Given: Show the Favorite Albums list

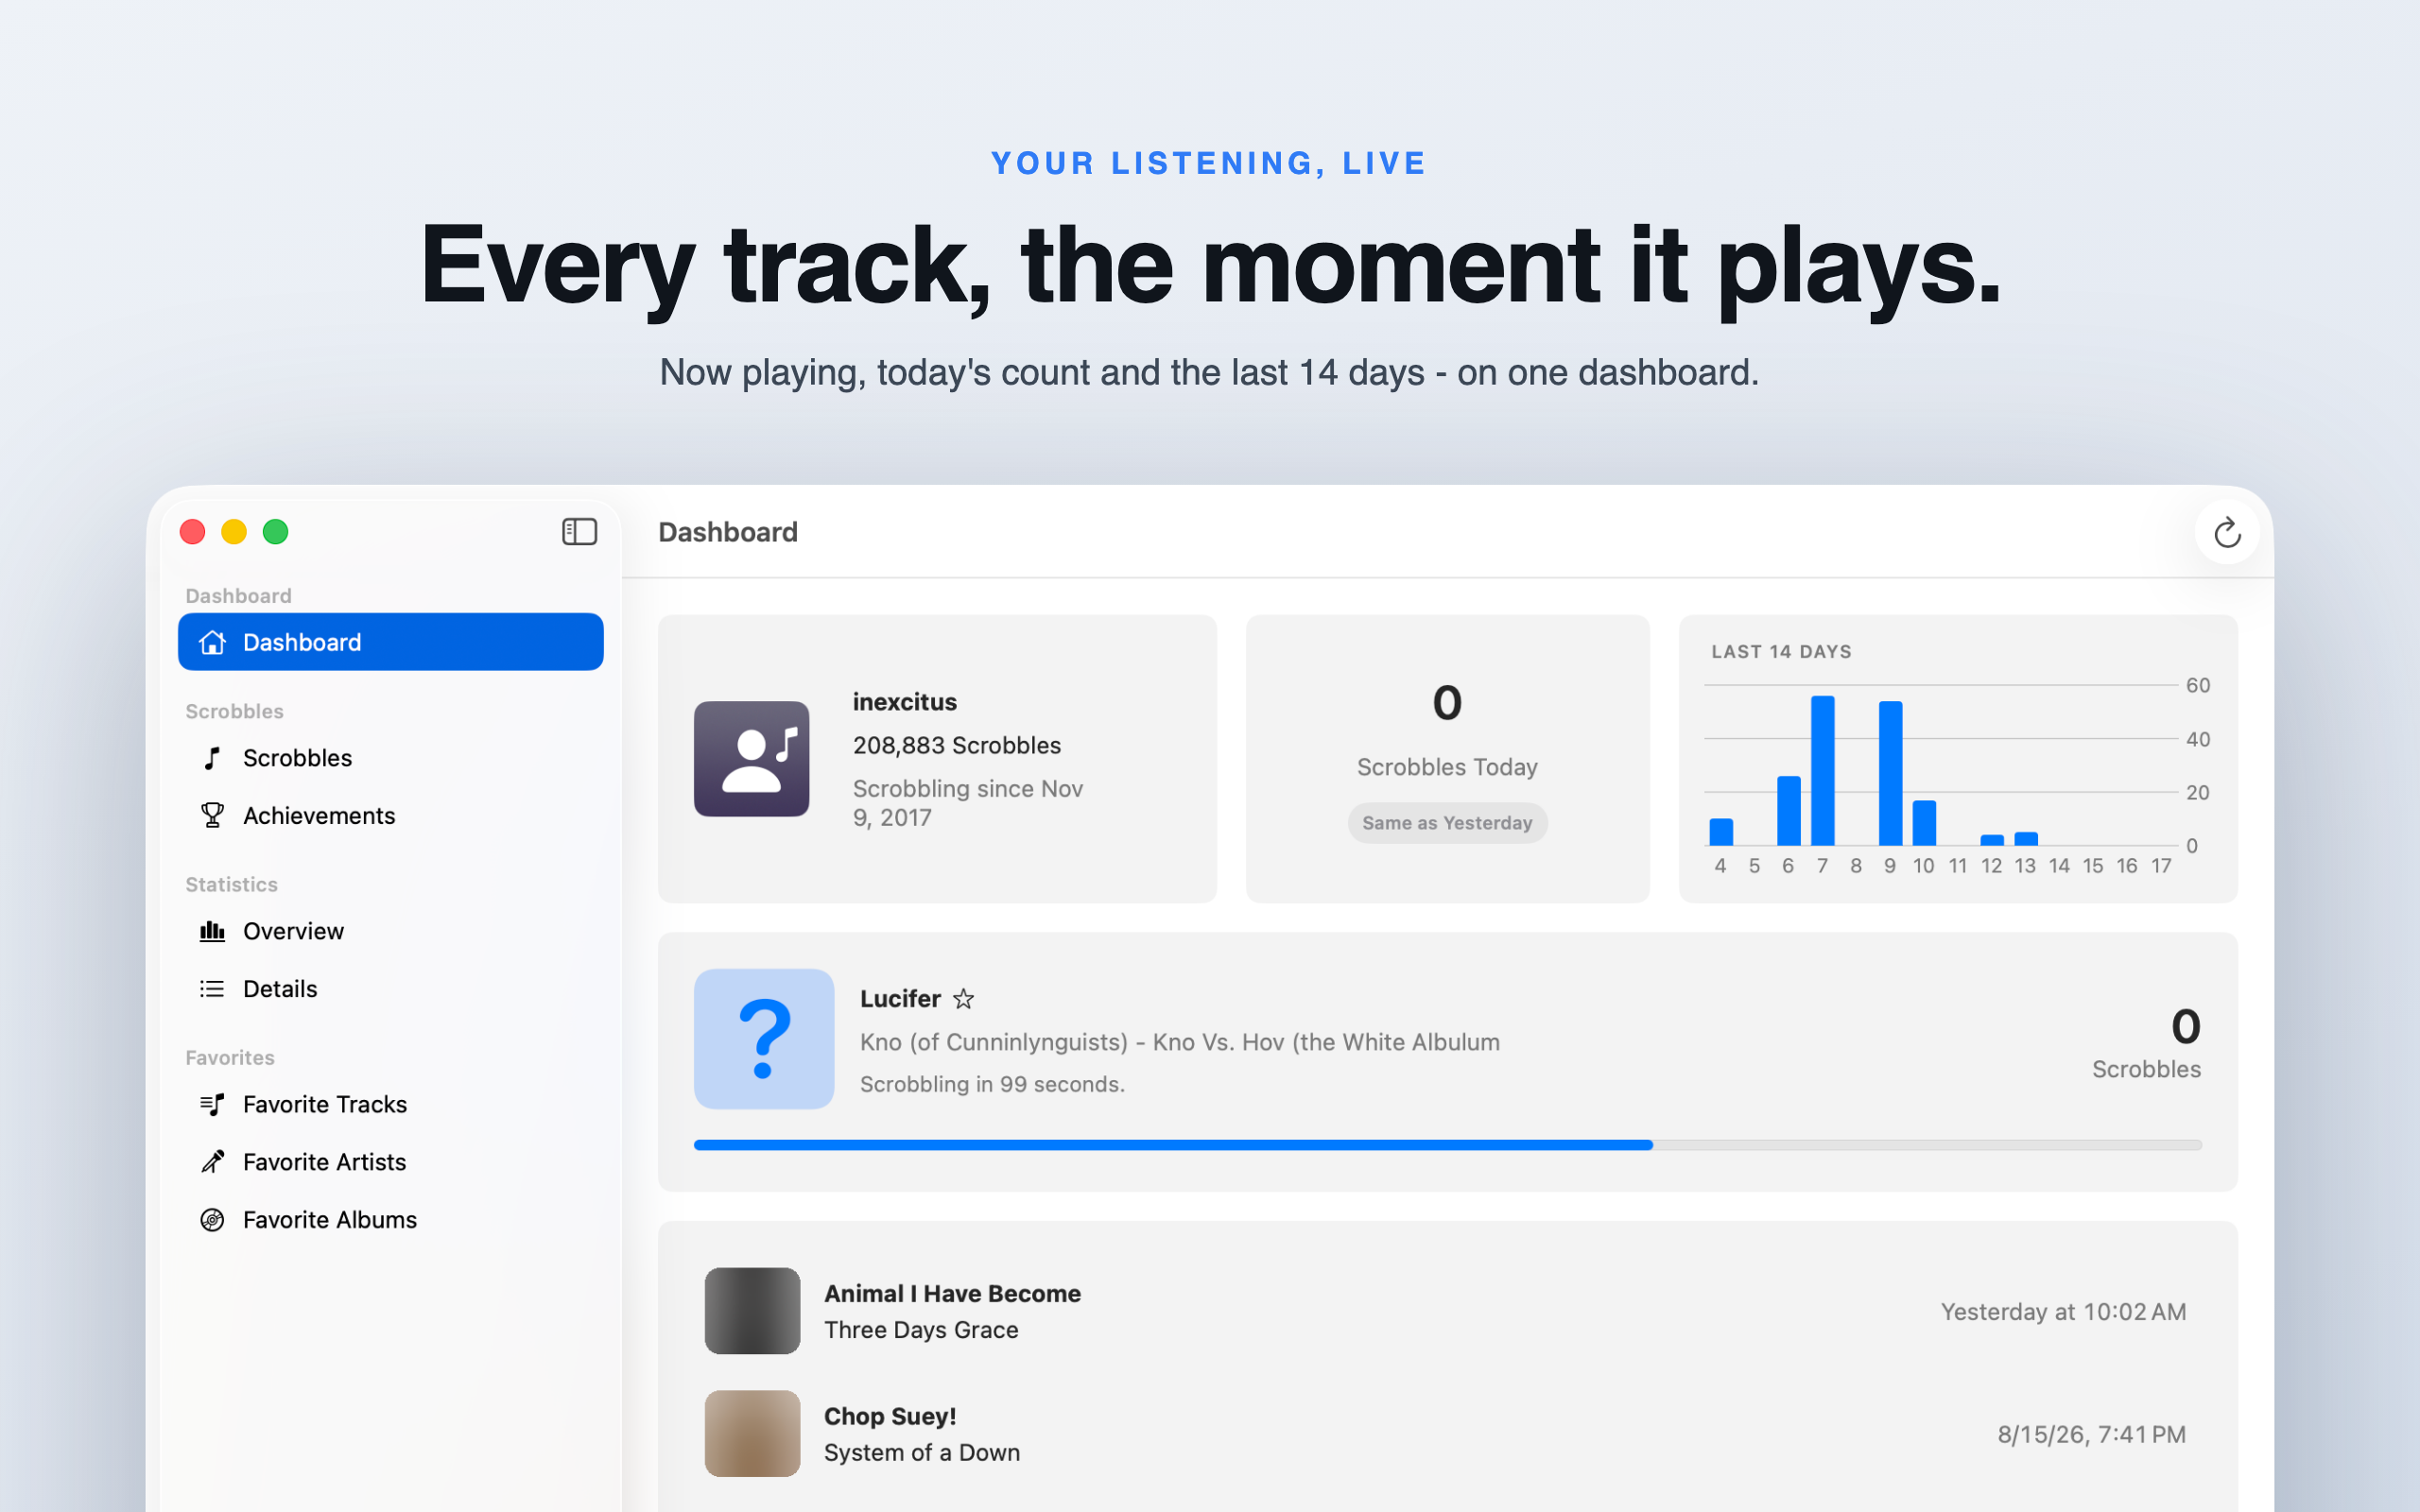Looking at the screenshot, I should 391,1220.
